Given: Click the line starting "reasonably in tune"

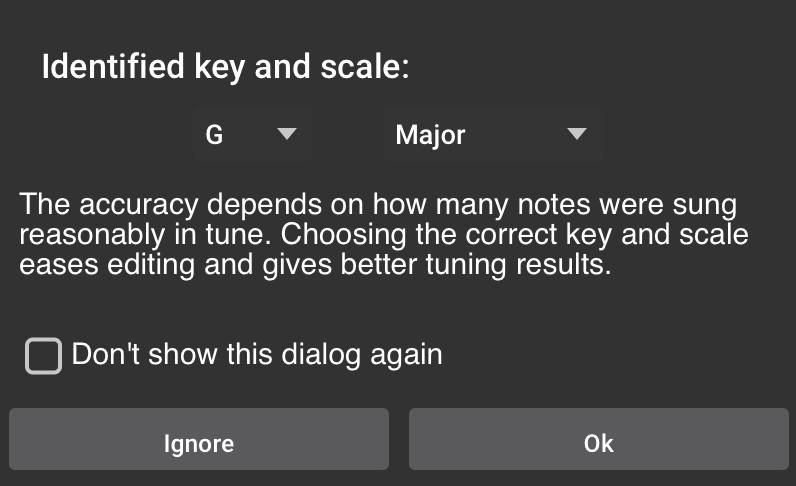Looking at the screenshot, I should pyautogui.click(x=384, y=237).
